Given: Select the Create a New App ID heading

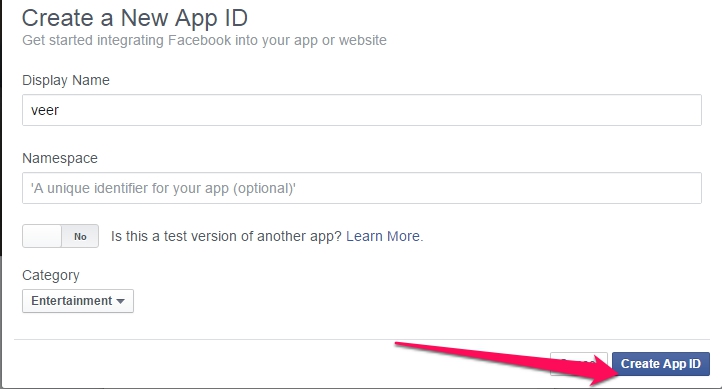Looking at the screenshot, I should pyautogui.click(x=135, y=18).
